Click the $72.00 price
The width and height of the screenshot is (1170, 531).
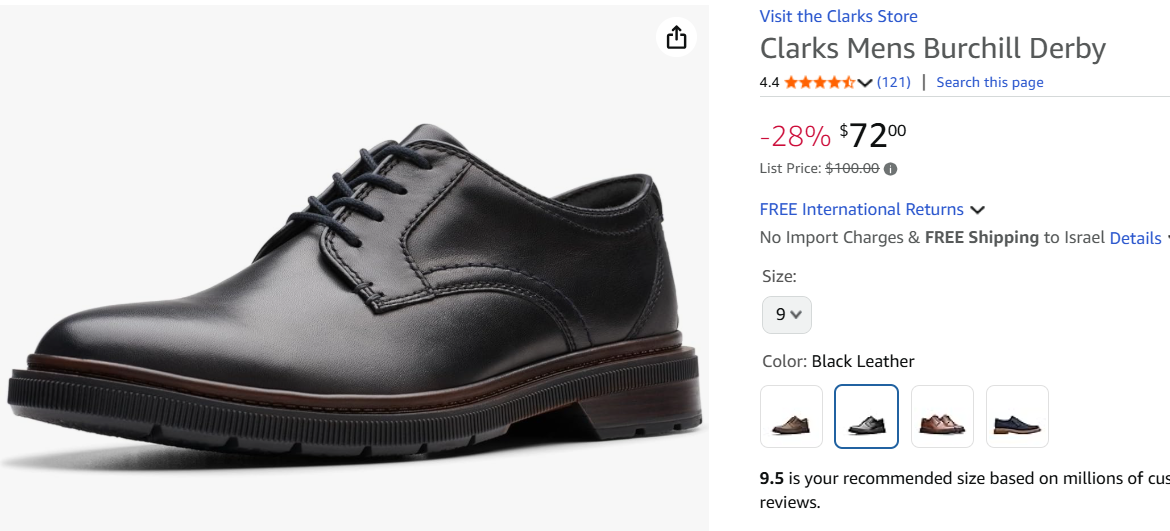[x=873, y=134]
